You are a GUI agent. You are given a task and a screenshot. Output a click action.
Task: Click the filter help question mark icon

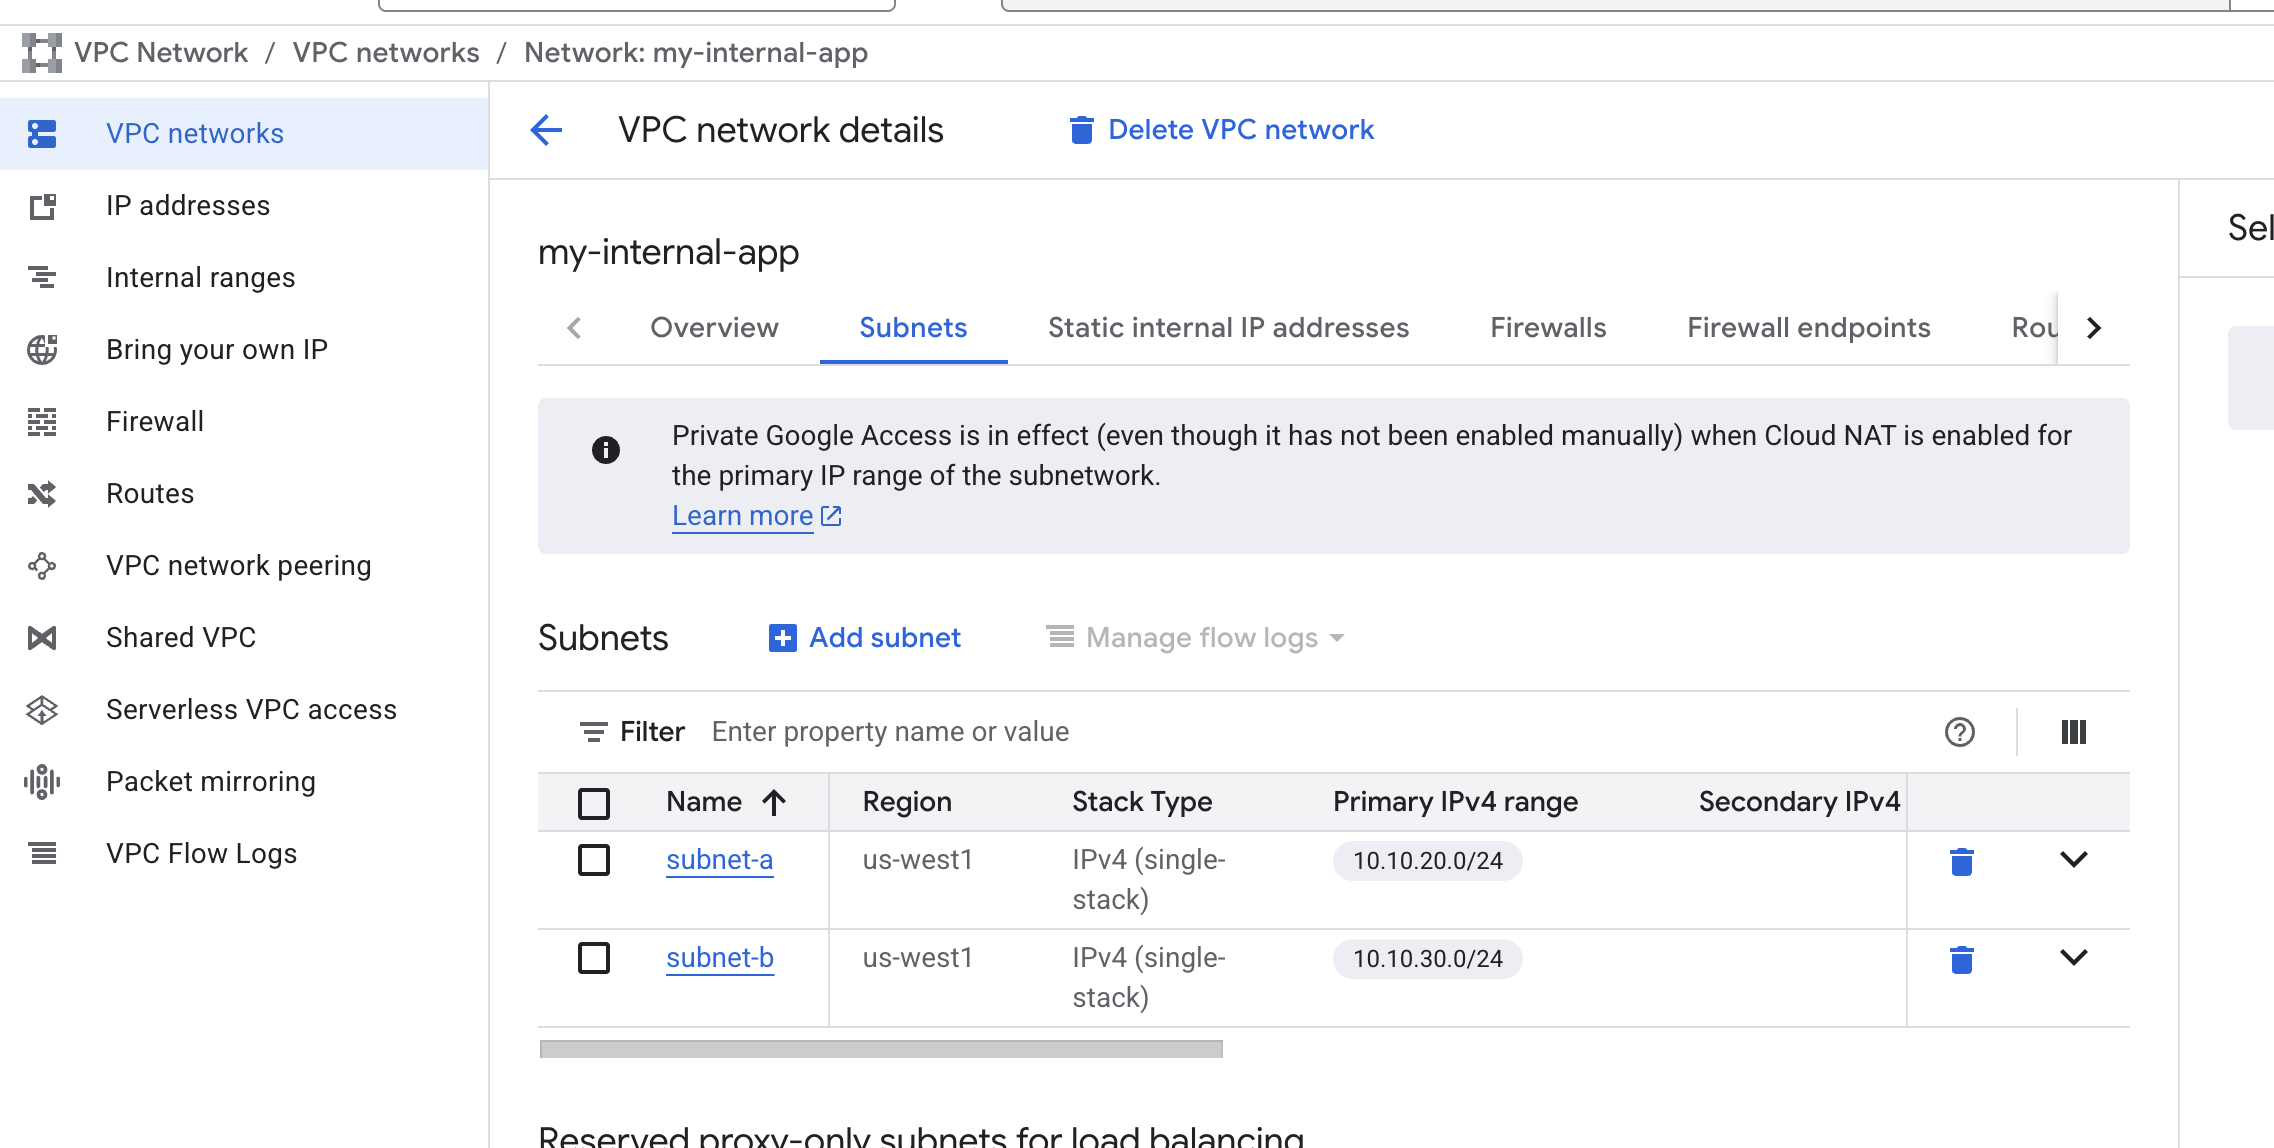[1959, 732]
